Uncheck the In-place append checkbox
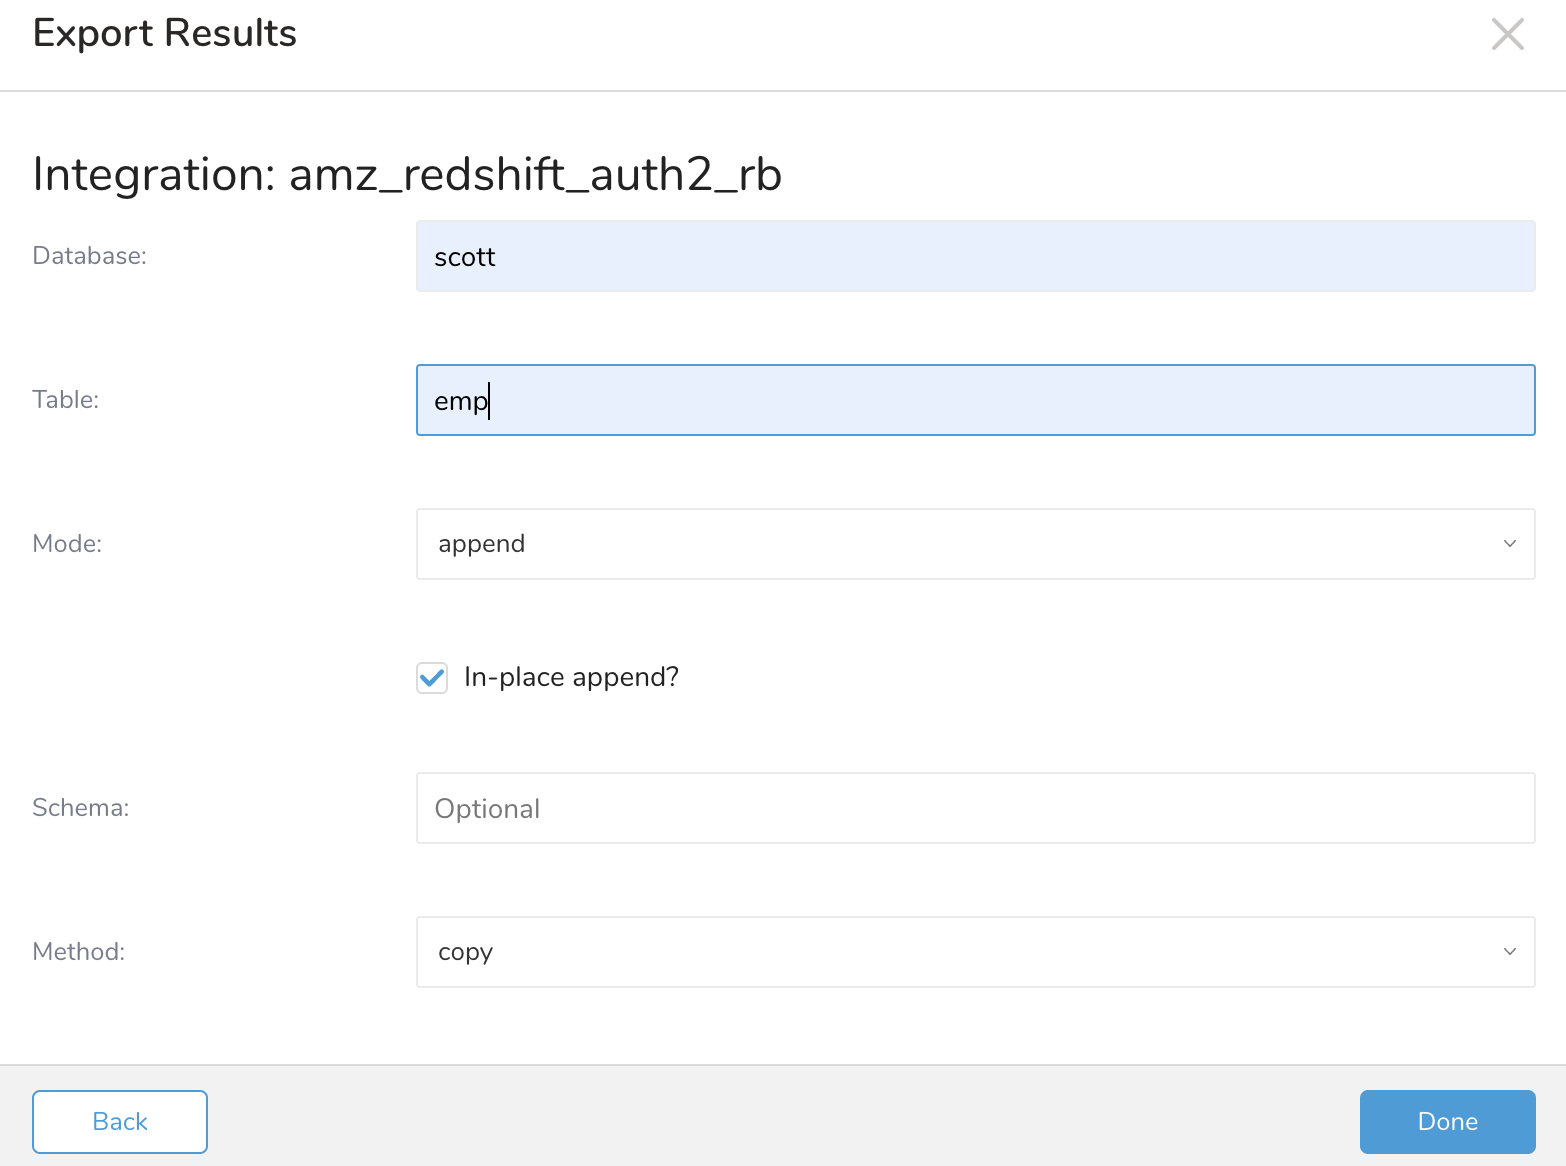Image resolution: width=1566 pixels, height=1166 pixels. pos(432,678)
